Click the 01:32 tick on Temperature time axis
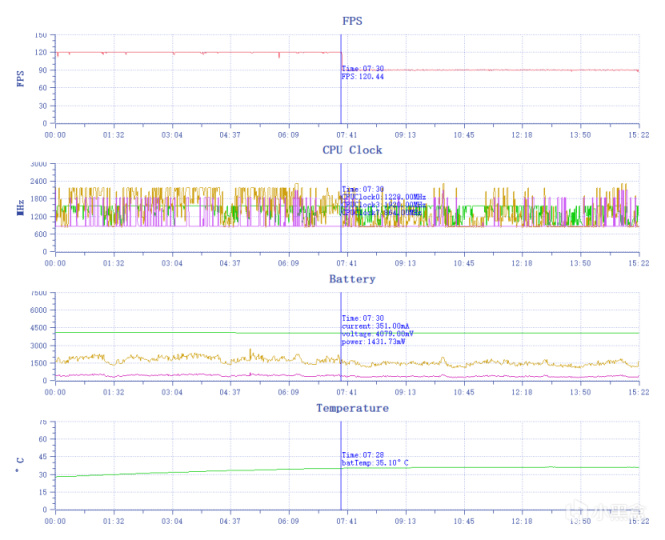The height and width of the screenshot is (540, 665). 114,521
